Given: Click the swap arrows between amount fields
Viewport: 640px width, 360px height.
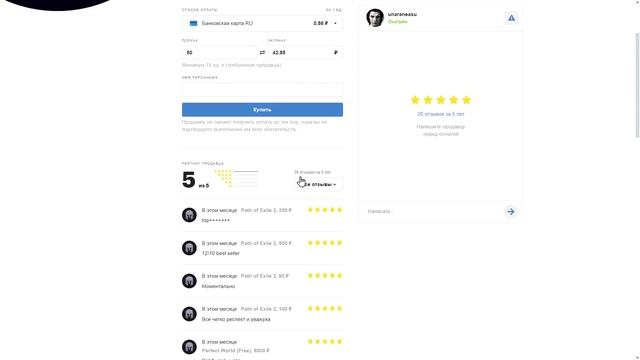Looking at the screenshot, I should tap(262, 53).
